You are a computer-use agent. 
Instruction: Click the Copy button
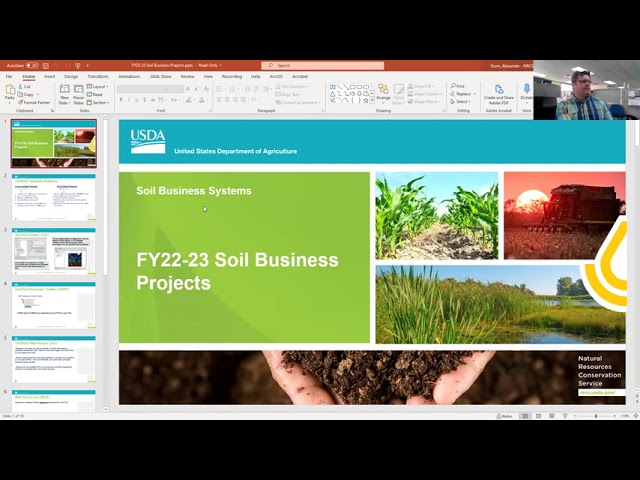point(26,94)
